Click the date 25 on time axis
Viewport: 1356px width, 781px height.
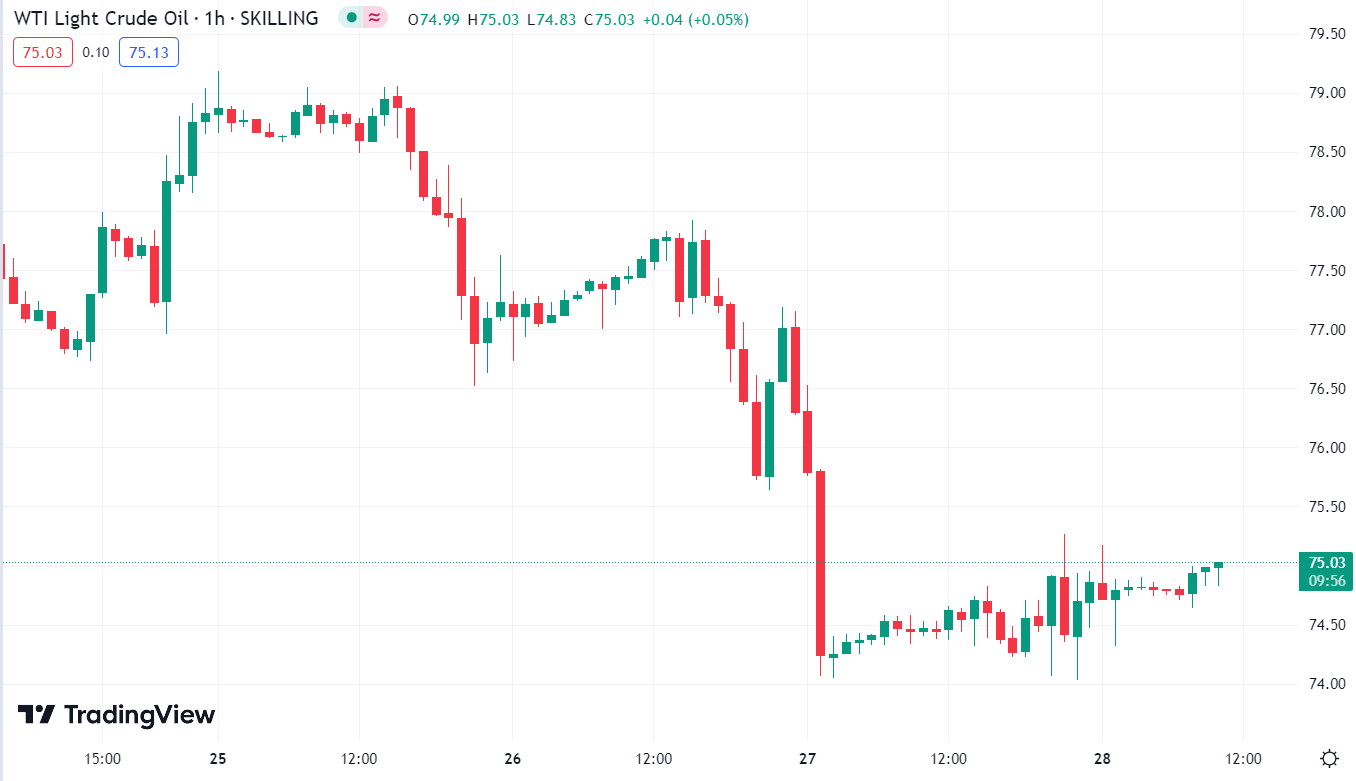(218, 758)
